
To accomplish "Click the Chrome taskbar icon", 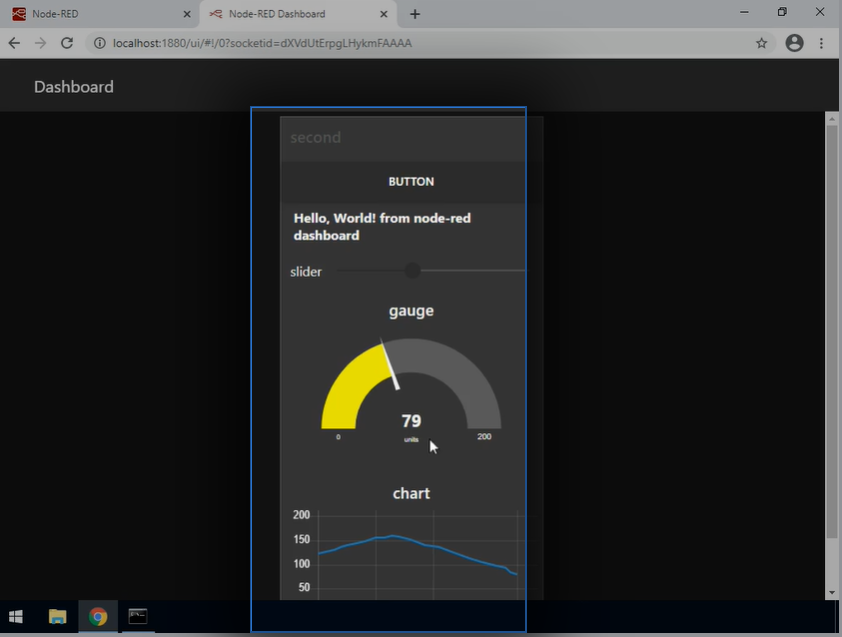I will (x=98, y=617).
